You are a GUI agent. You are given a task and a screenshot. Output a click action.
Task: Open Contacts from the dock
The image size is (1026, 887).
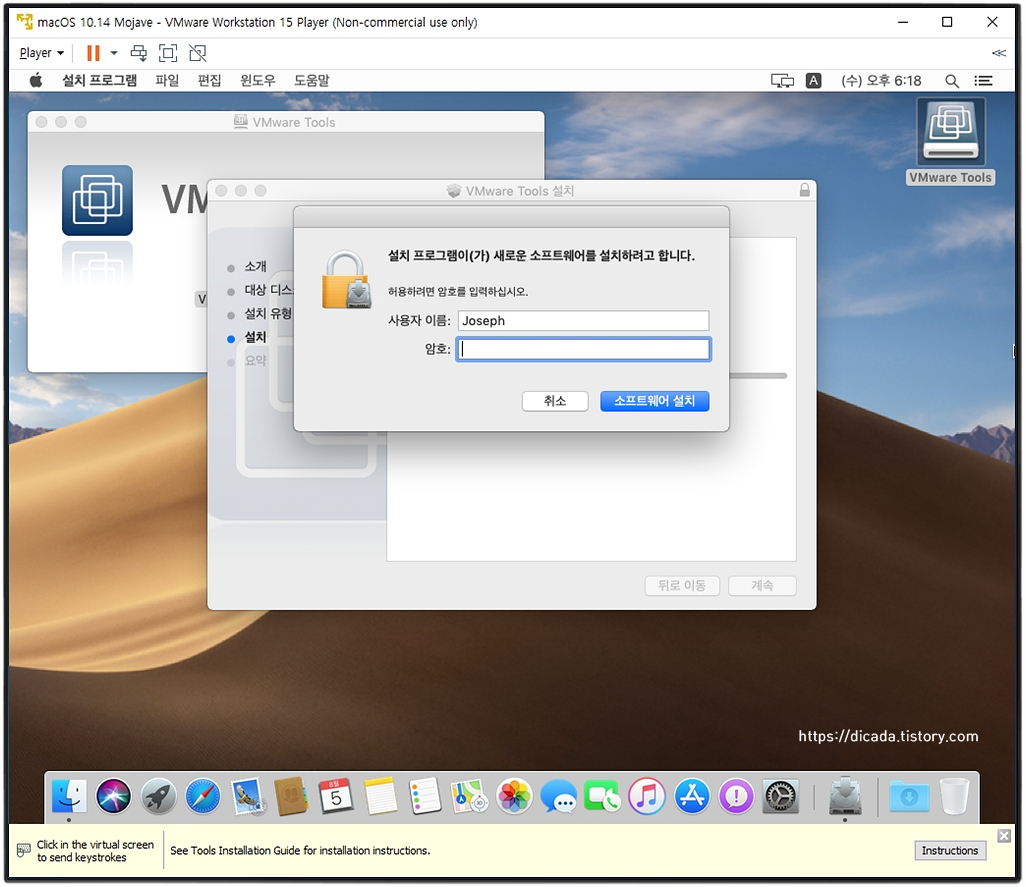(x=291, y=796)
